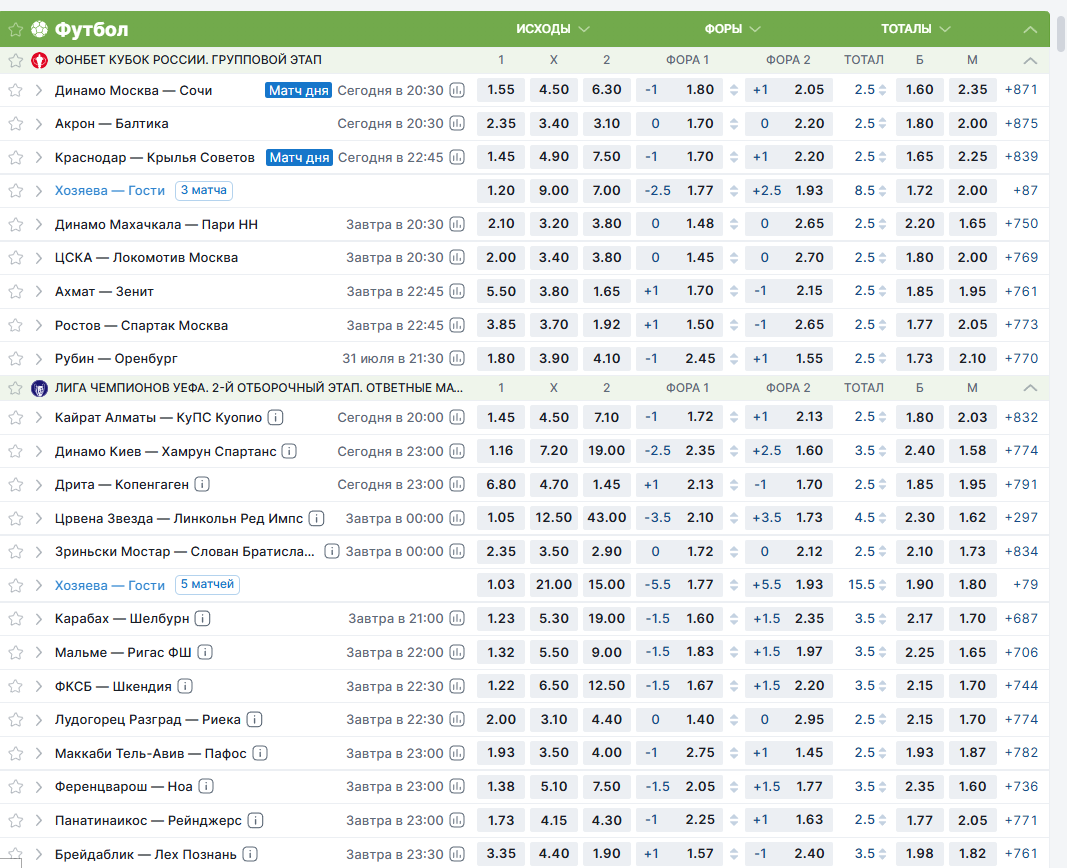Change total line 3.5 for Карабах — Шелбурн
The width and height of the screenshot is (1067, 868).
tap(883, 618)
